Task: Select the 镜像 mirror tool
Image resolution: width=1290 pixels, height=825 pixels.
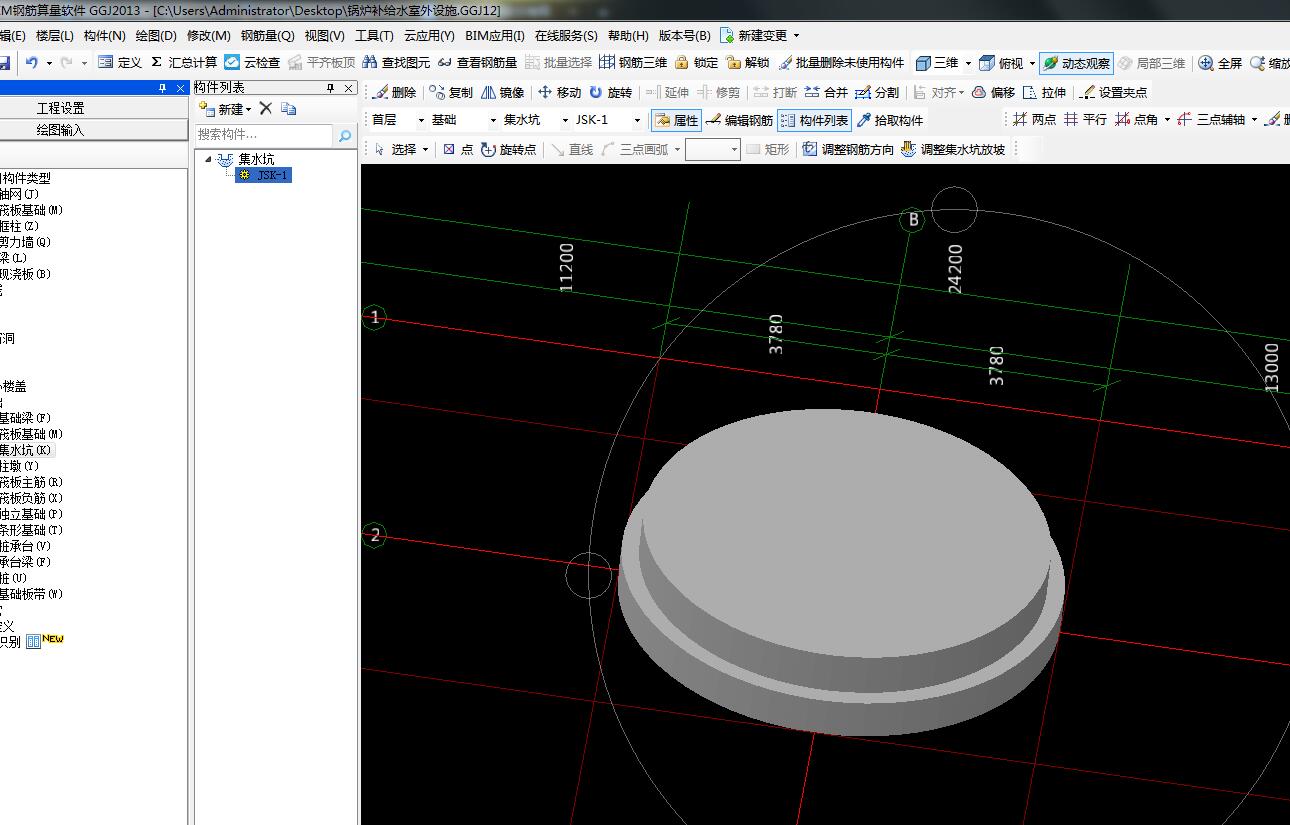Action: (502, 92)
